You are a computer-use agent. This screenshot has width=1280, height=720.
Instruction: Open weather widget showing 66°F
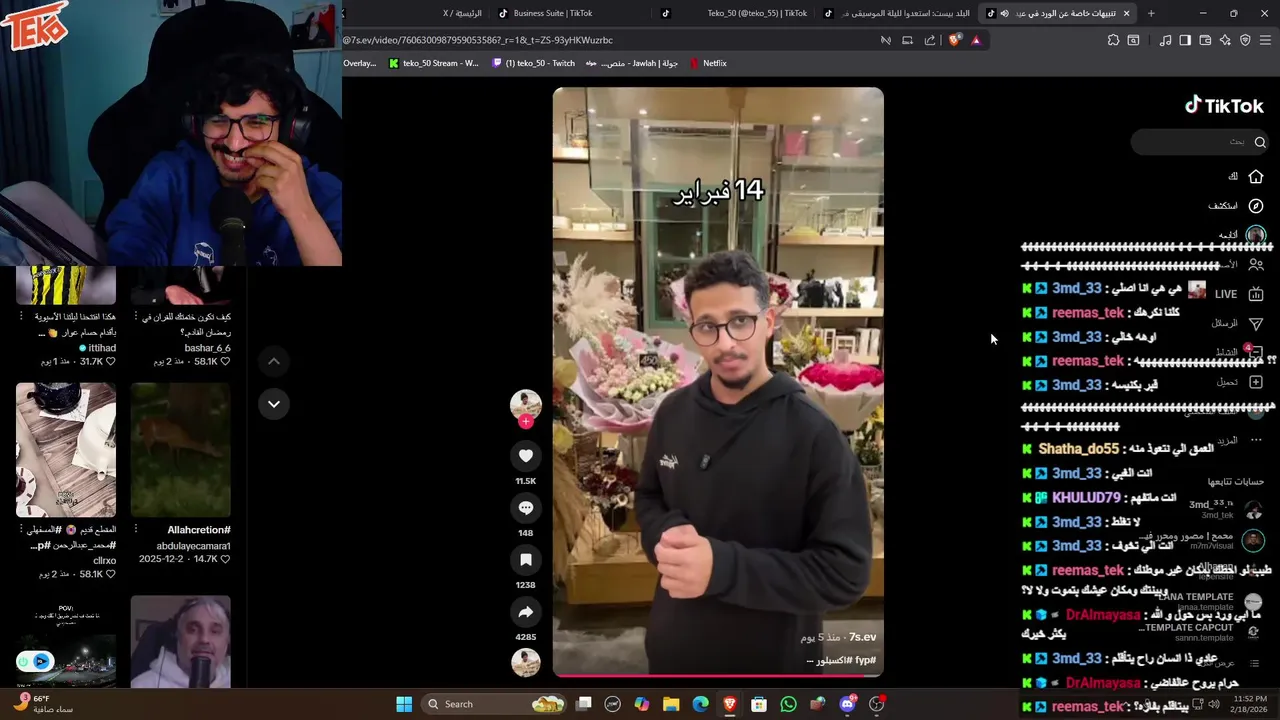pos(43,704)
